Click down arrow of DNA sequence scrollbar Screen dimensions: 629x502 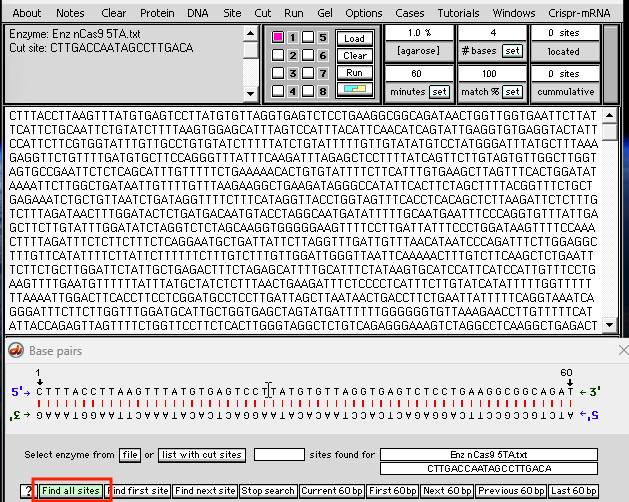point(610,325)
